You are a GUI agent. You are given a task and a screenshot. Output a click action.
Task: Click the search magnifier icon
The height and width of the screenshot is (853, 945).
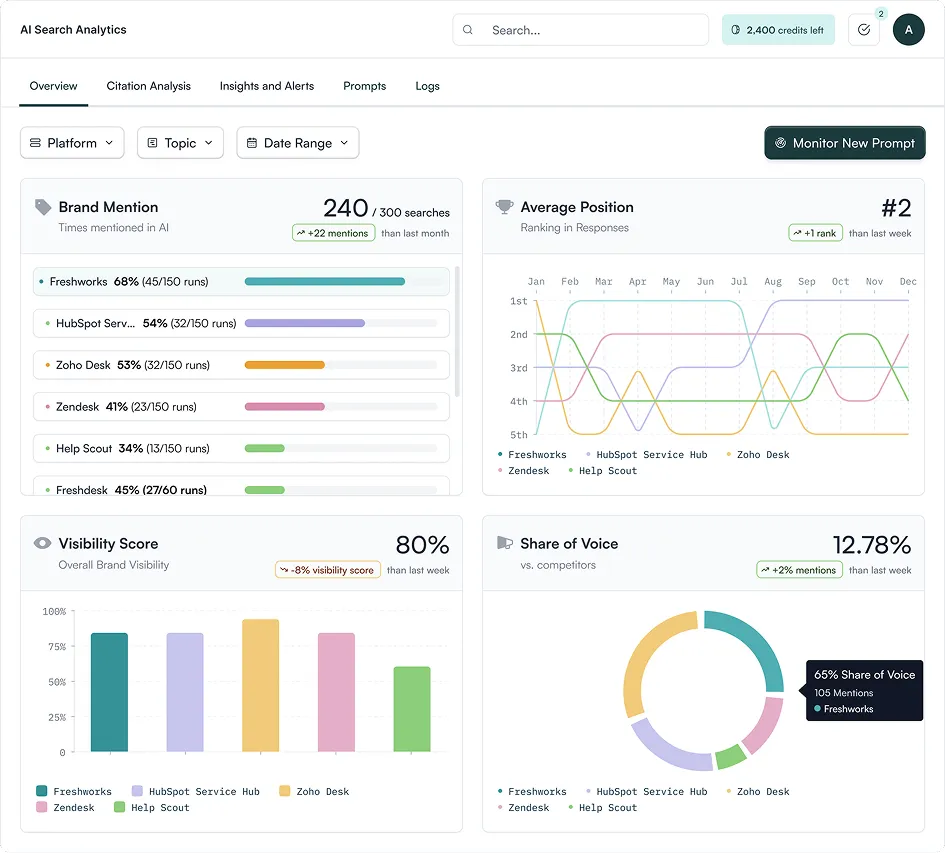point(468,30)
